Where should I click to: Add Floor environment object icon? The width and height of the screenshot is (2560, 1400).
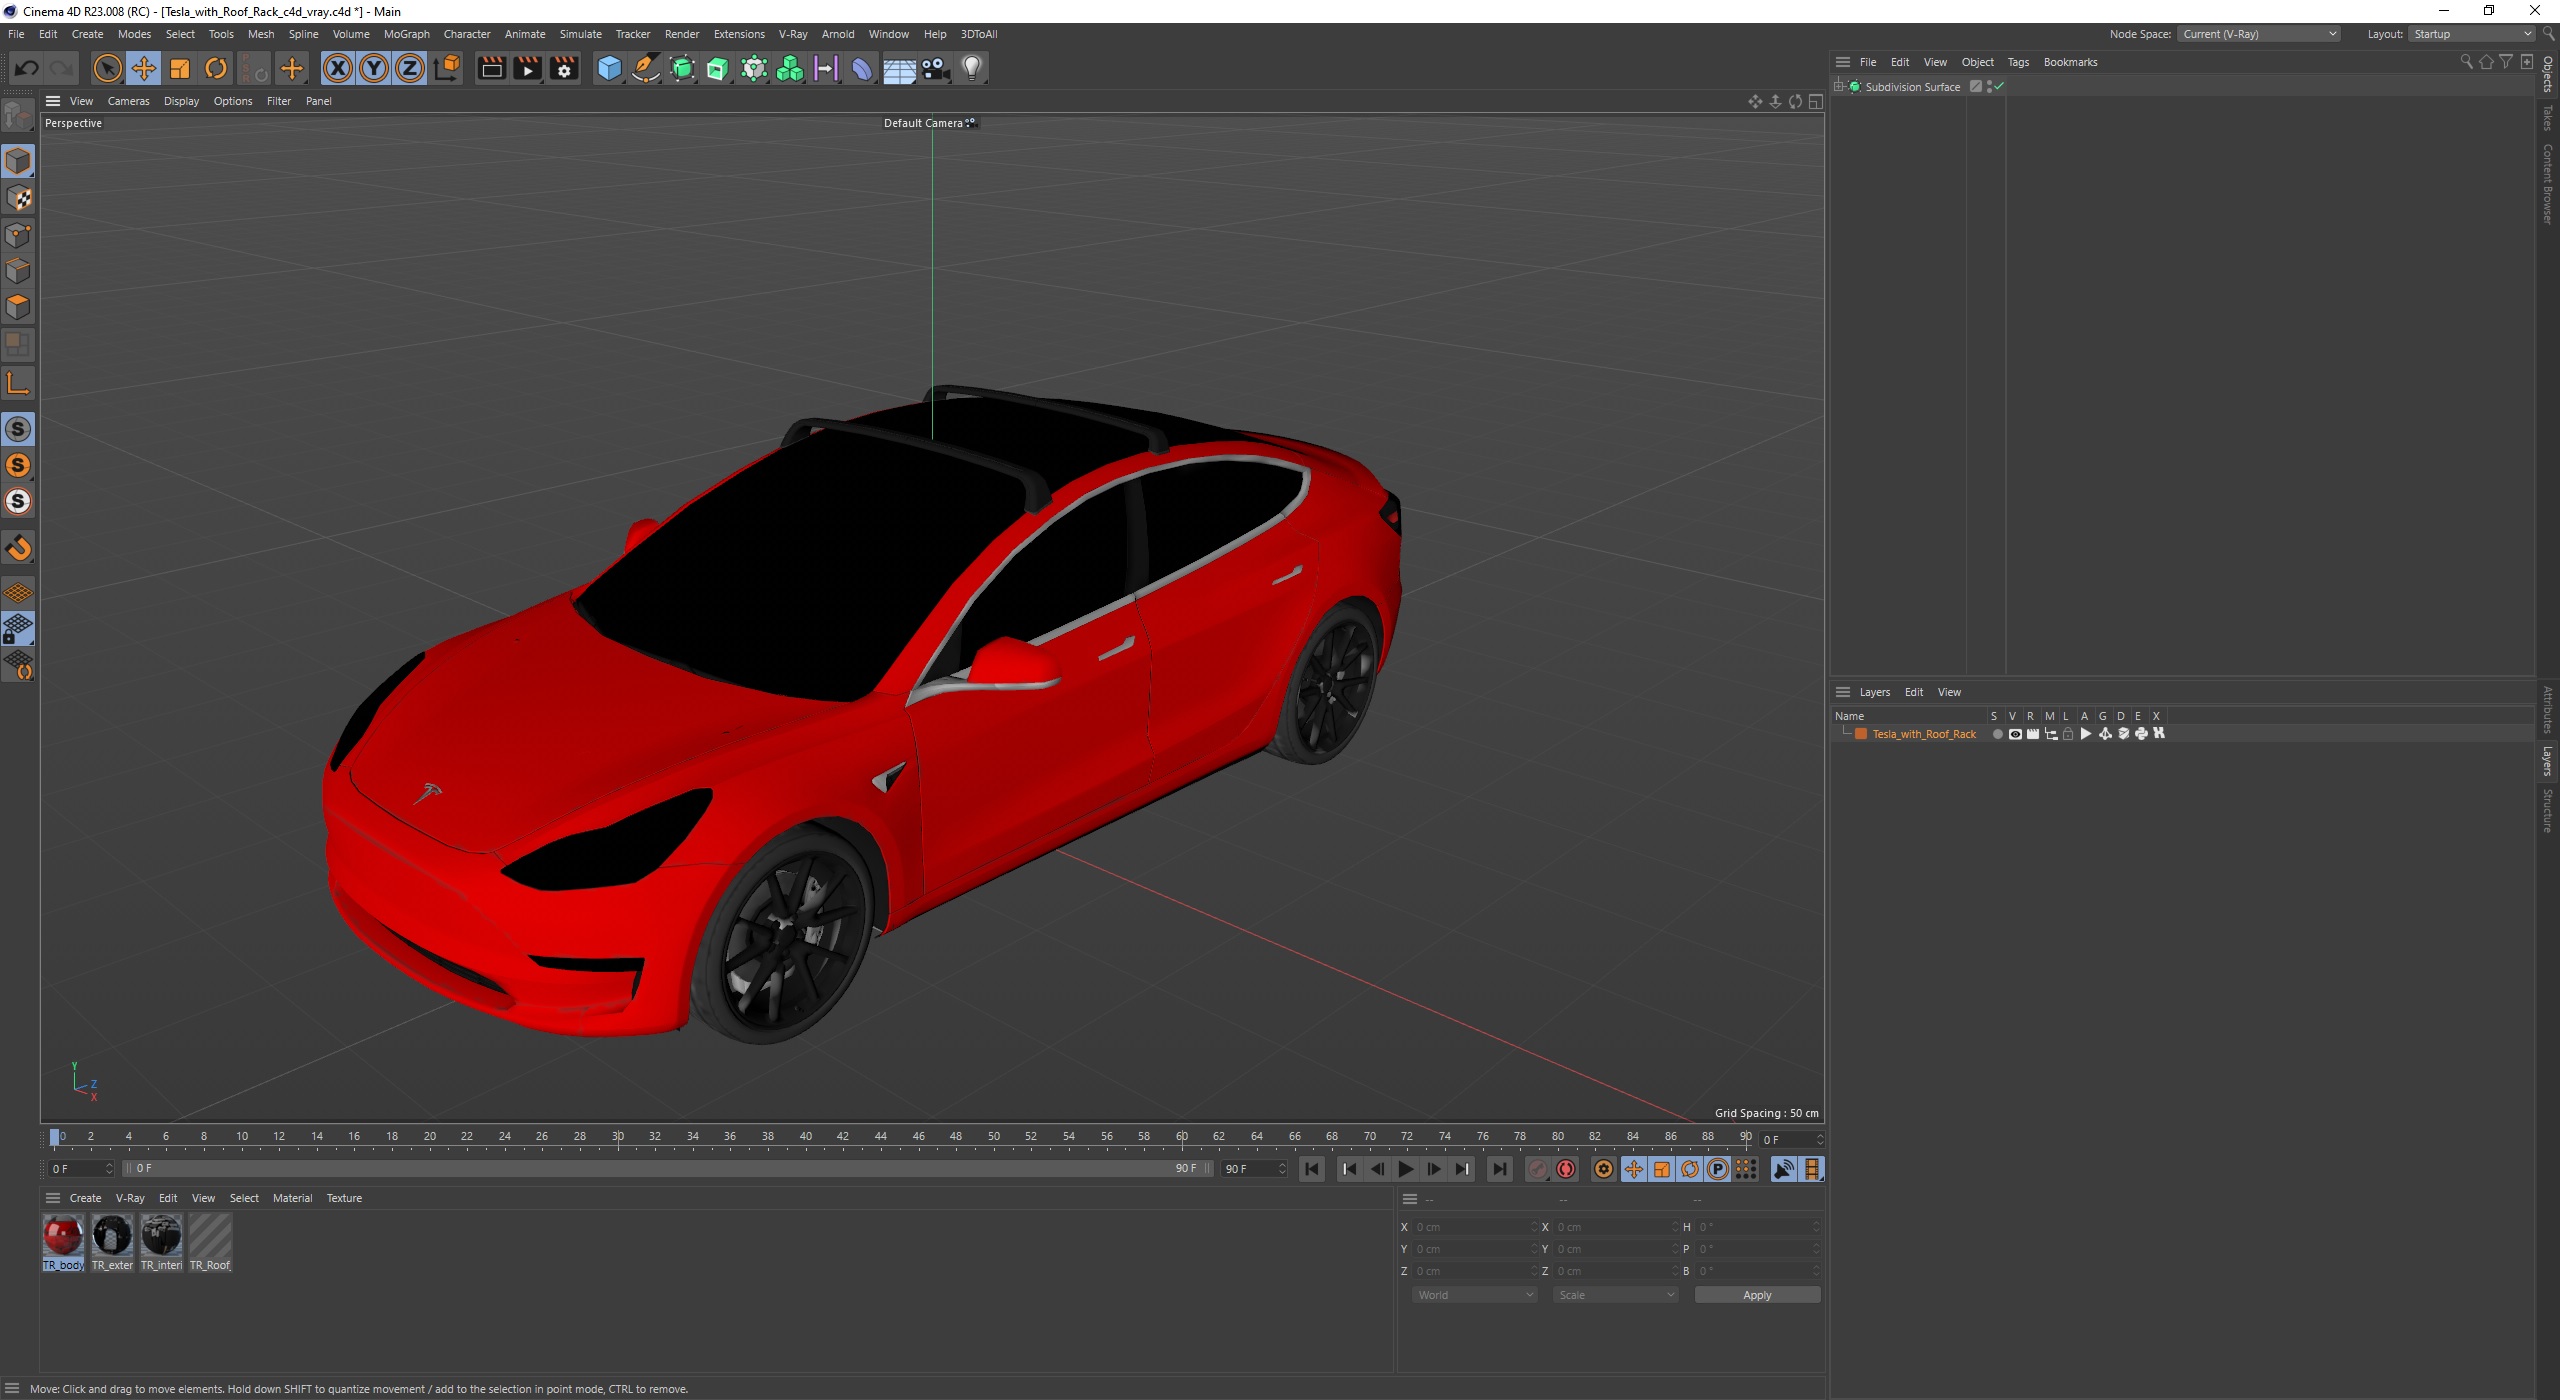pos(899,68)
